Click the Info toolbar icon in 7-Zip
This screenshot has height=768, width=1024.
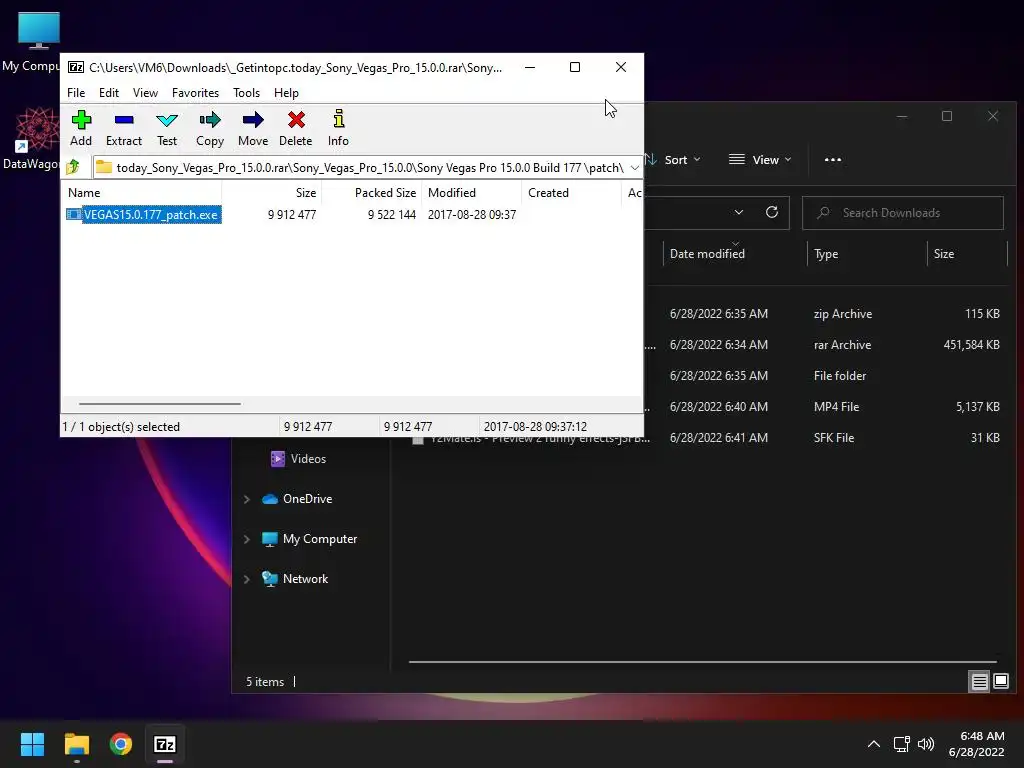pos(338,128)
